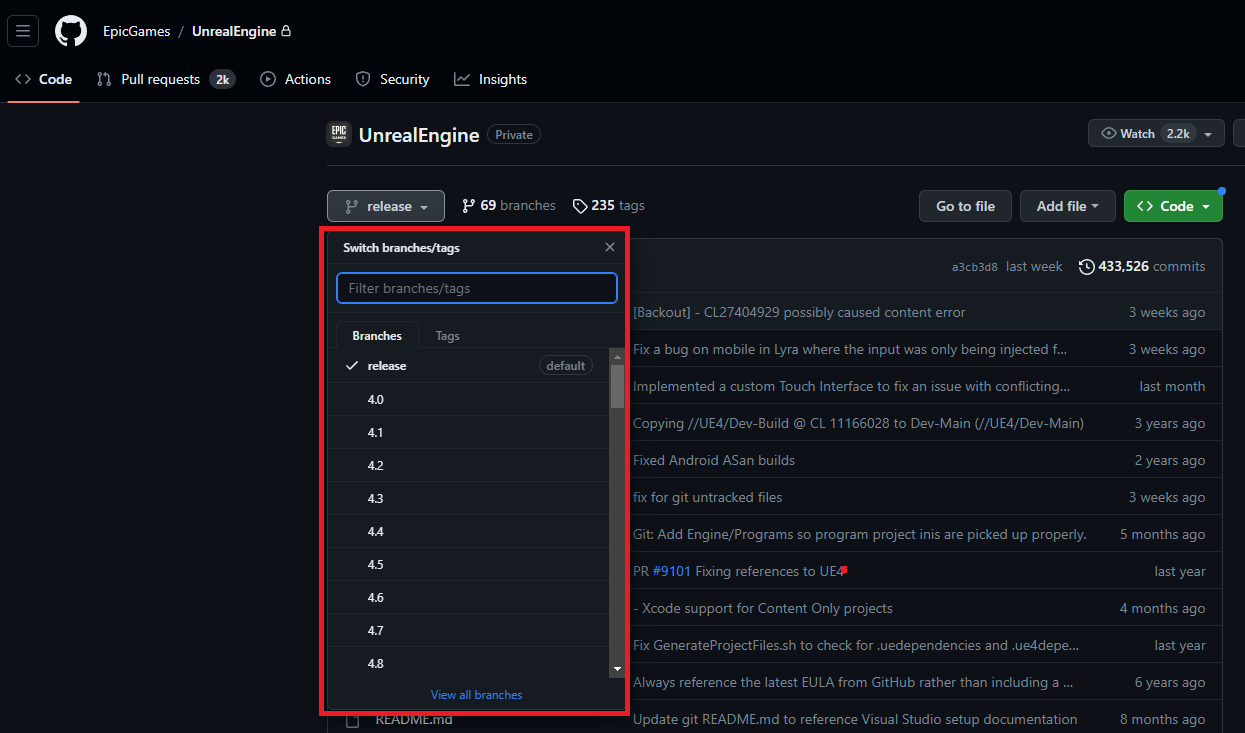1245x733 pixels.
Task: Open 'Copying //UE4/Dev-Build' commit message
Action: 858,423
